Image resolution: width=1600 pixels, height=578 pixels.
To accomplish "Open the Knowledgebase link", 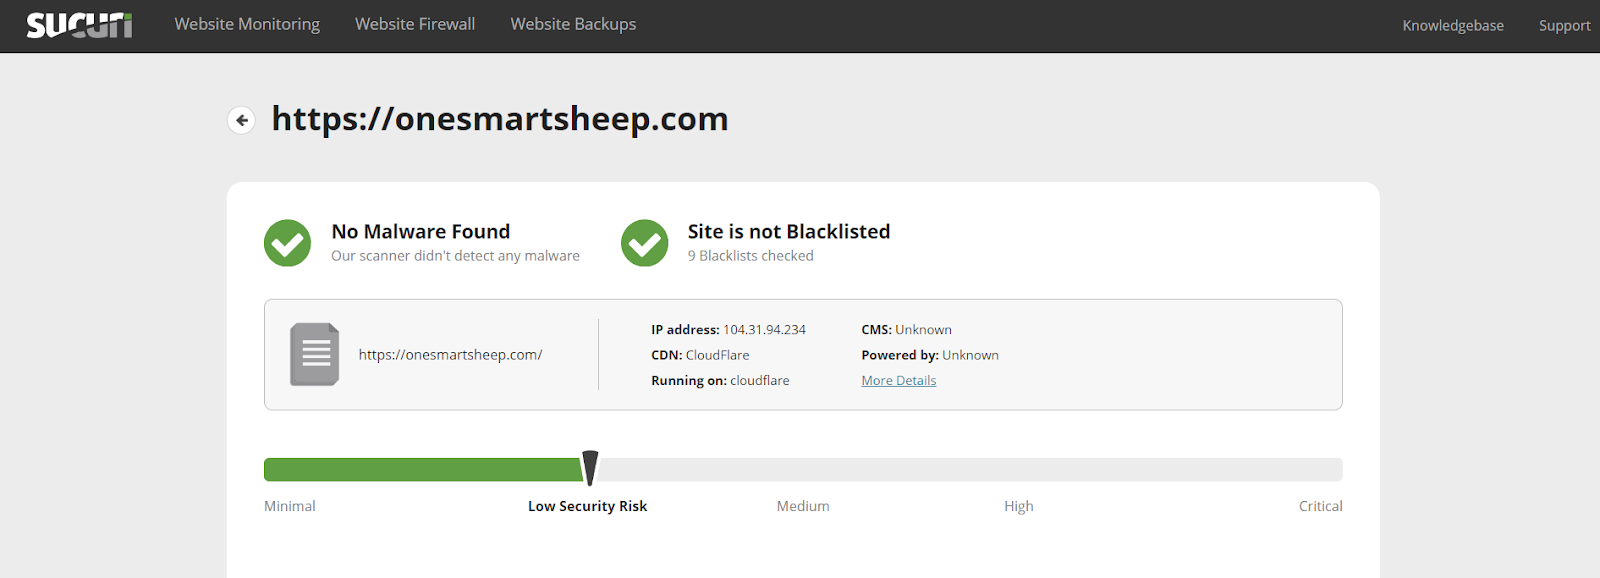I will [x=1453, y=25].
